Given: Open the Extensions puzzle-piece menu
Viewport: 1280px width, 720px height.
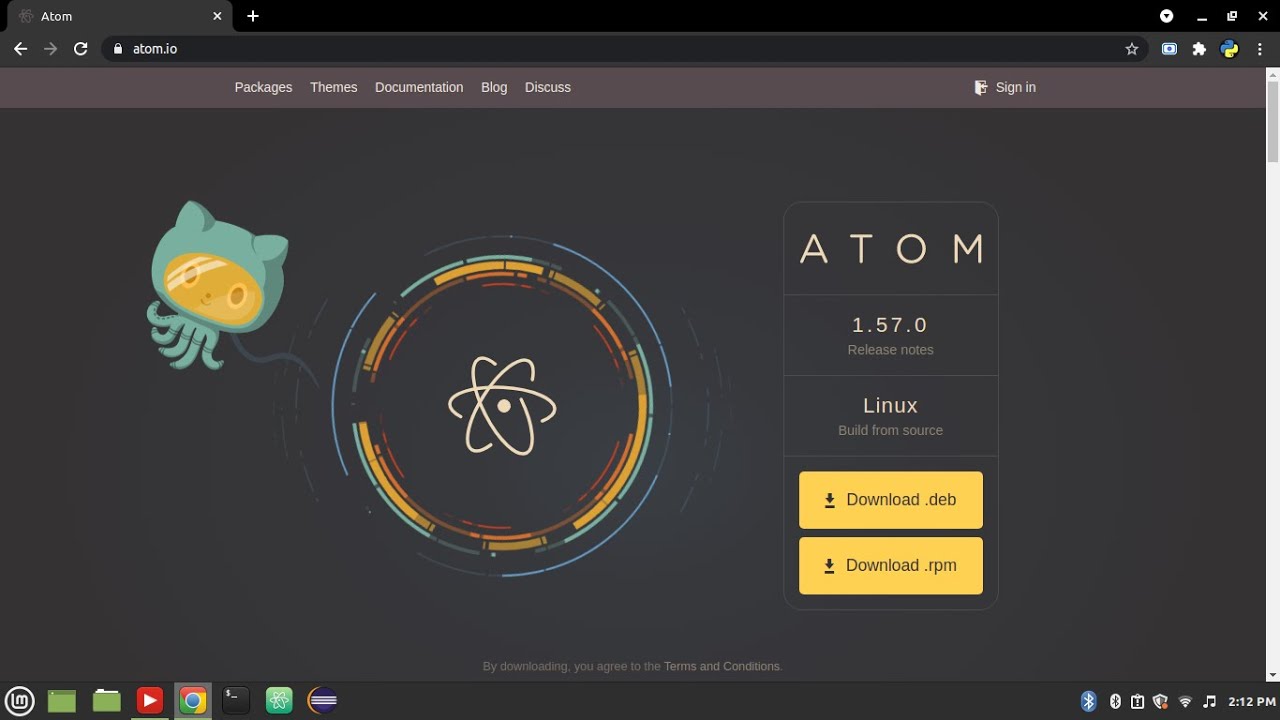Looking at the screenshot, I should coord(1199,49).
